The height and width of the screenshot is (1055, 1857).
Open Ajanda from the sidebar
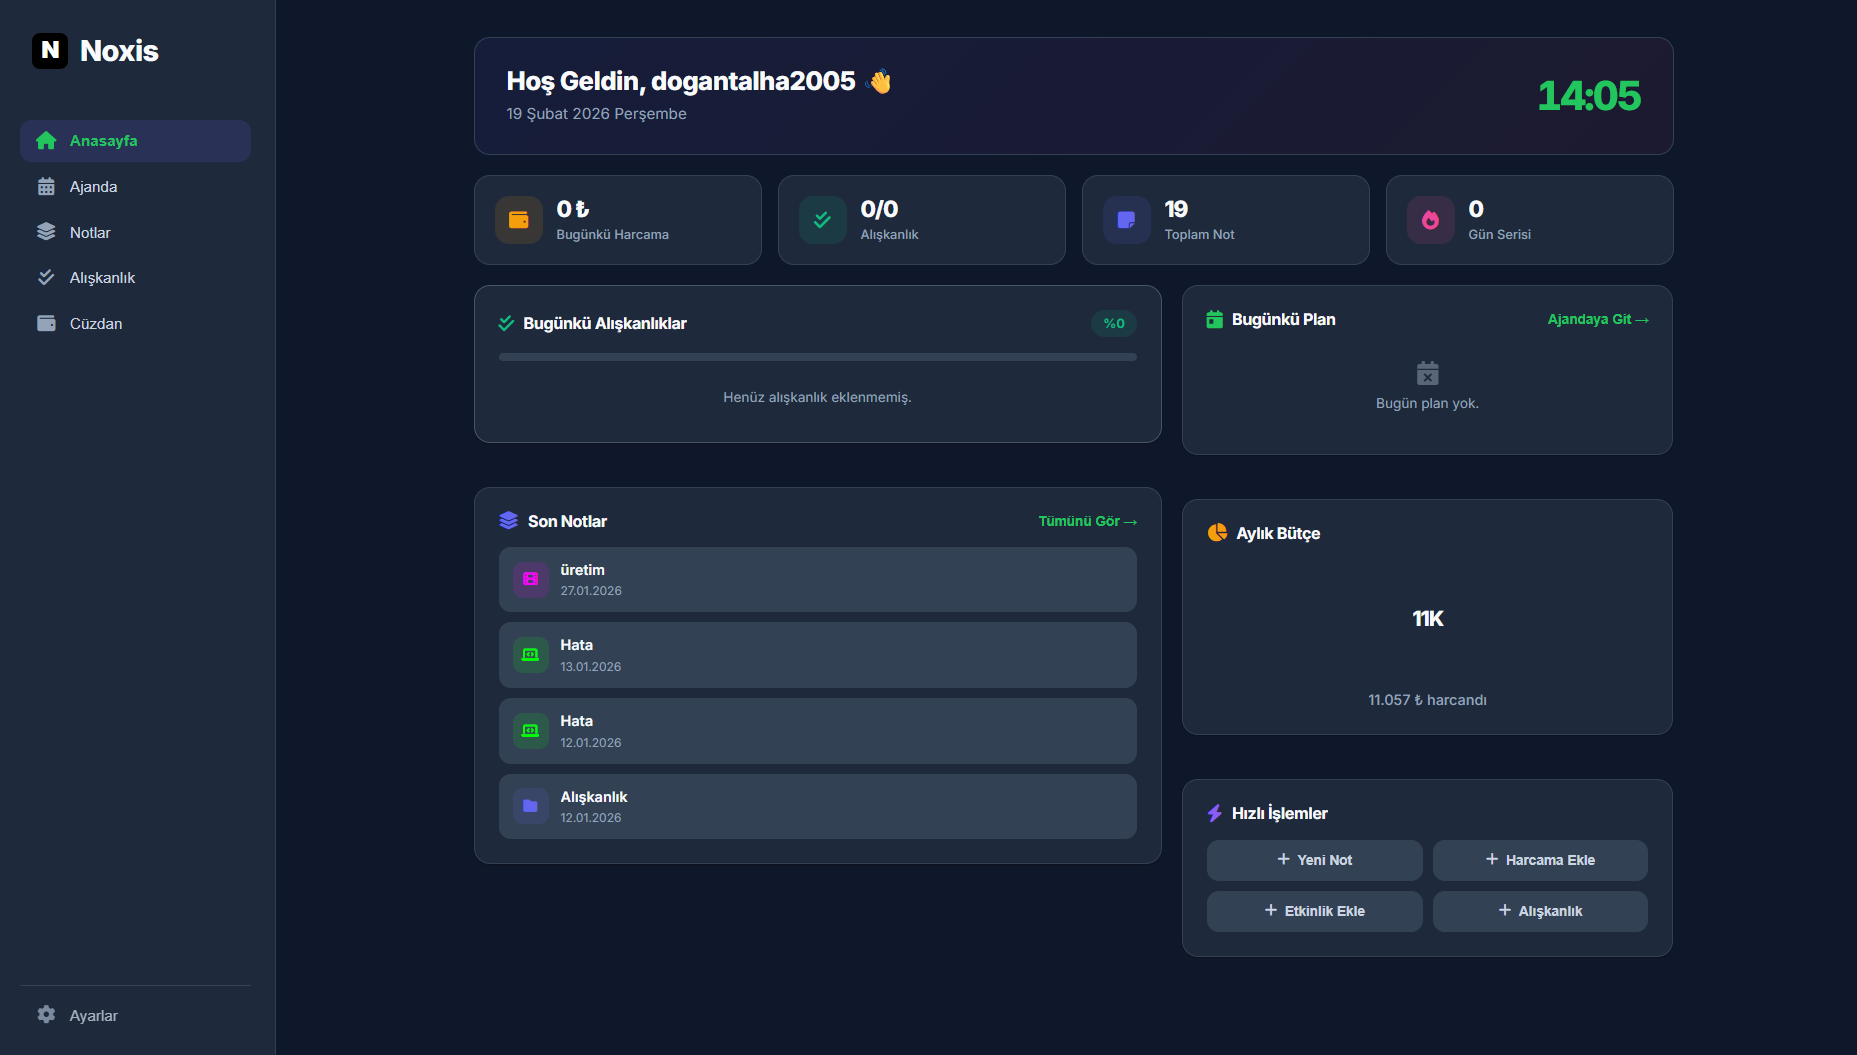pos(93,187)
